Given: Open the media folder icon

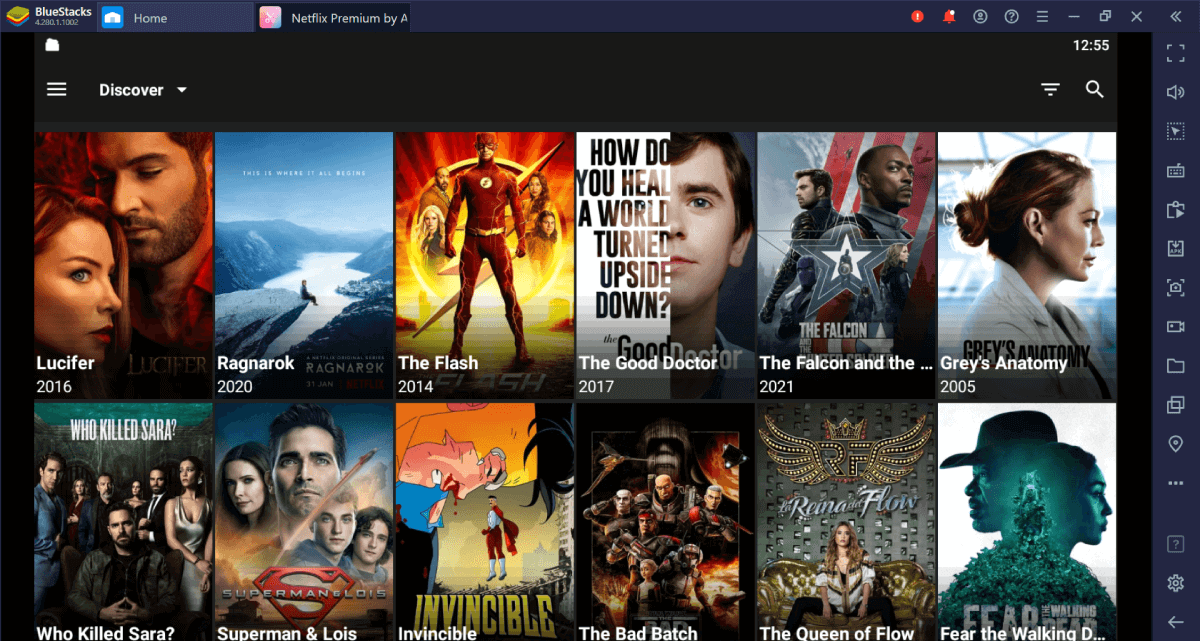Looking at the screenshot, I should coord(1176,365).
